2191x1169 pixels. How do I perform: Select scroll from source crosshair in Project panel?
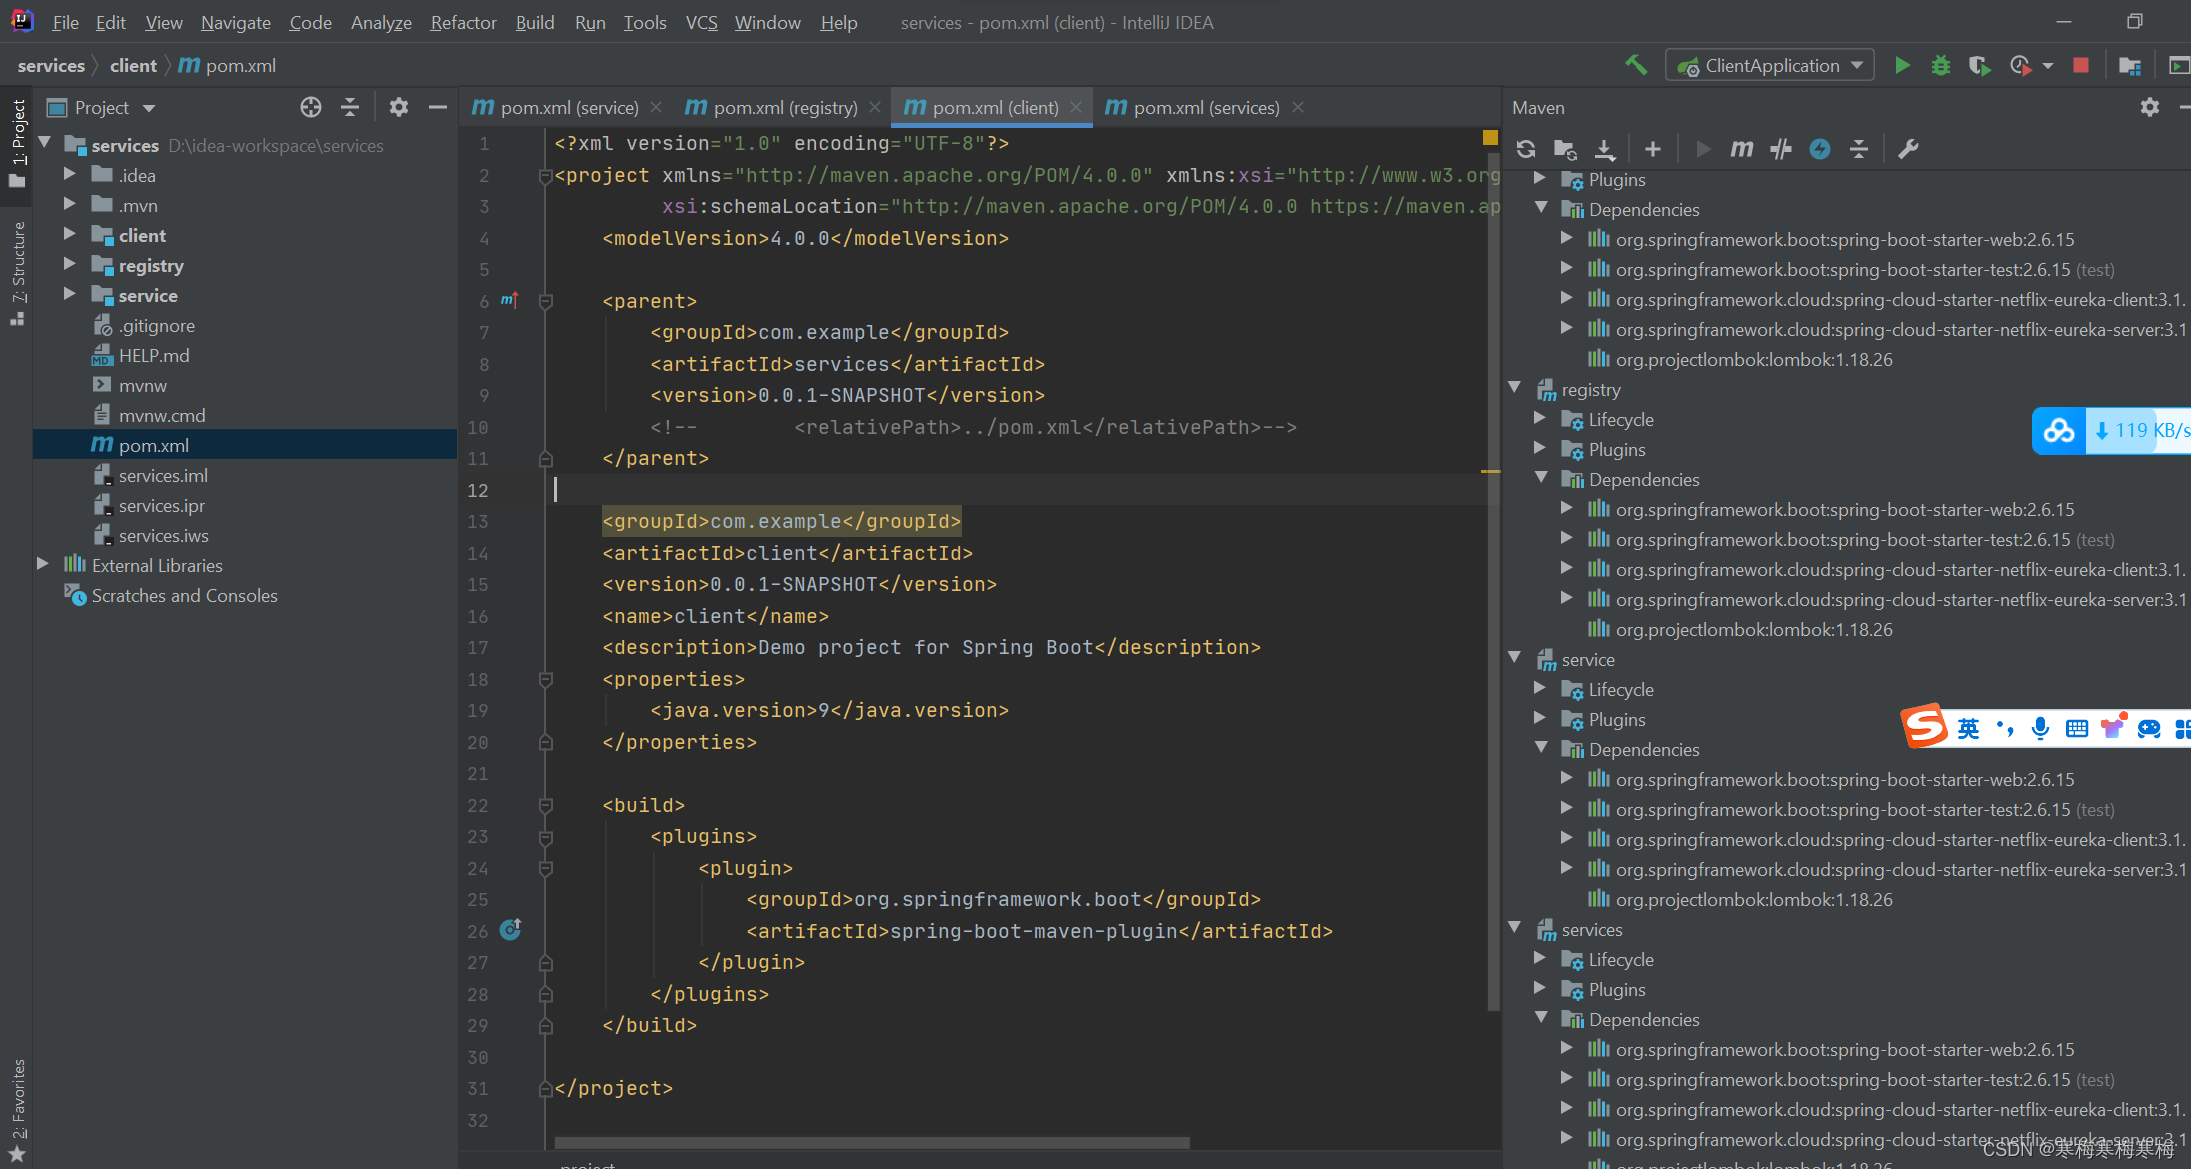pyautogui.click(x=310, y=107)
